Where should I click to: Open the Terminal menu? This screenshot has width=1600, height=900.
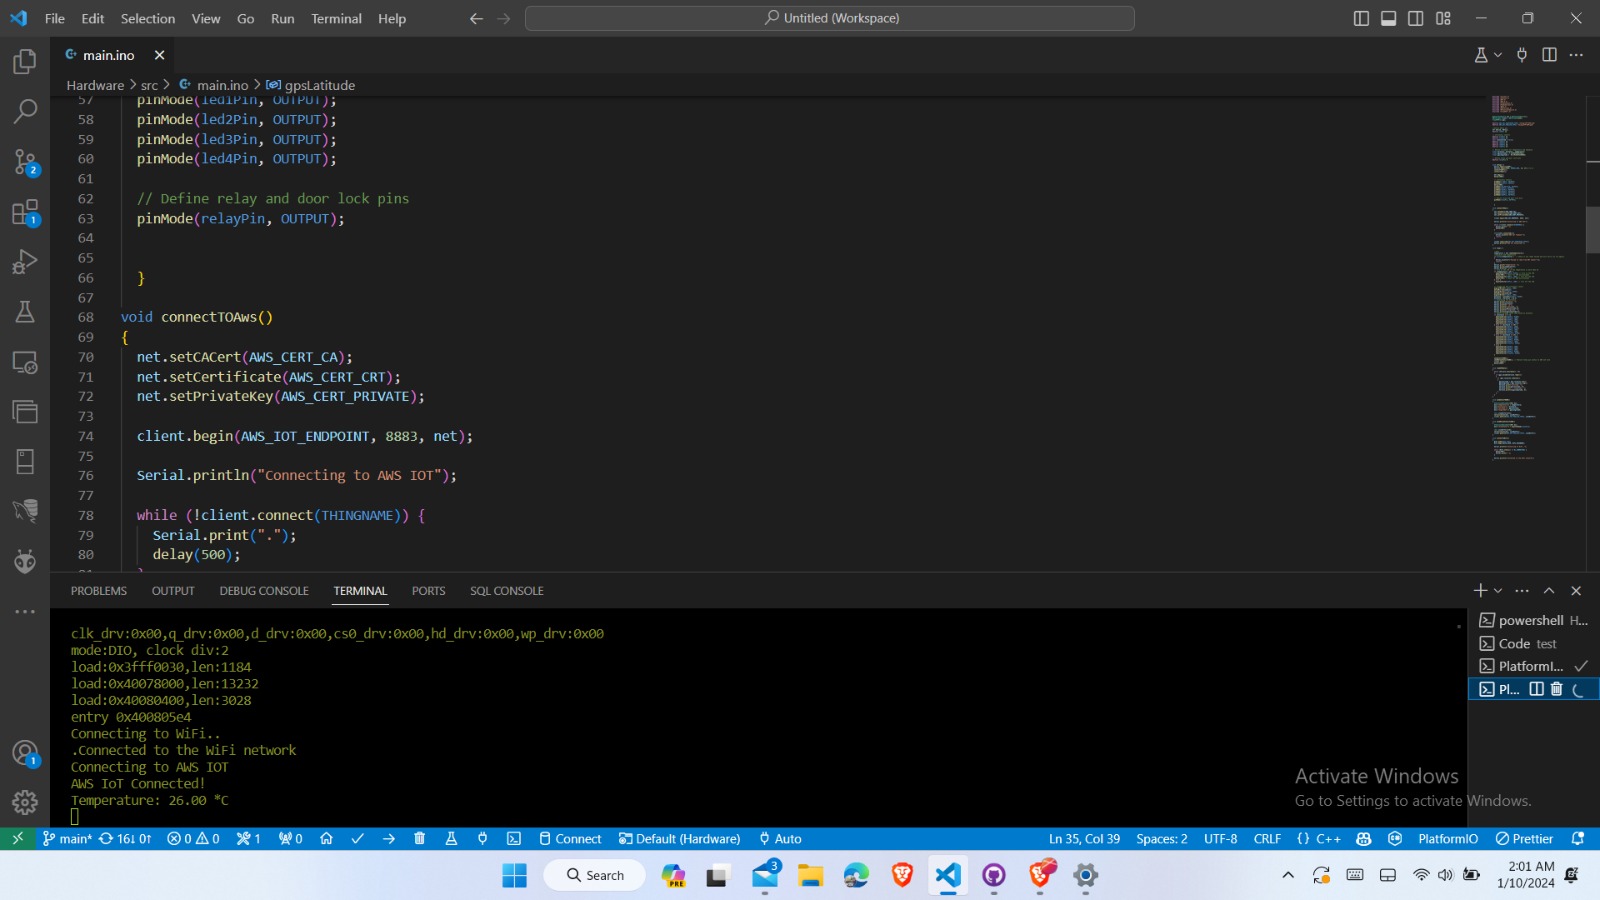click(x=336, y=18)
